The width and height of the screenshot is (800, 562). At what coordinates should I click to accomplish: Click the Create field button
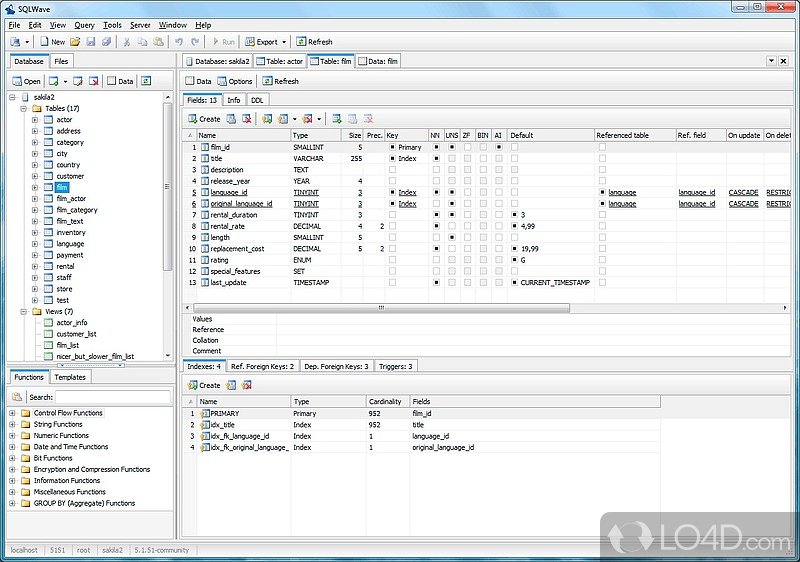(x=204, y=119)
